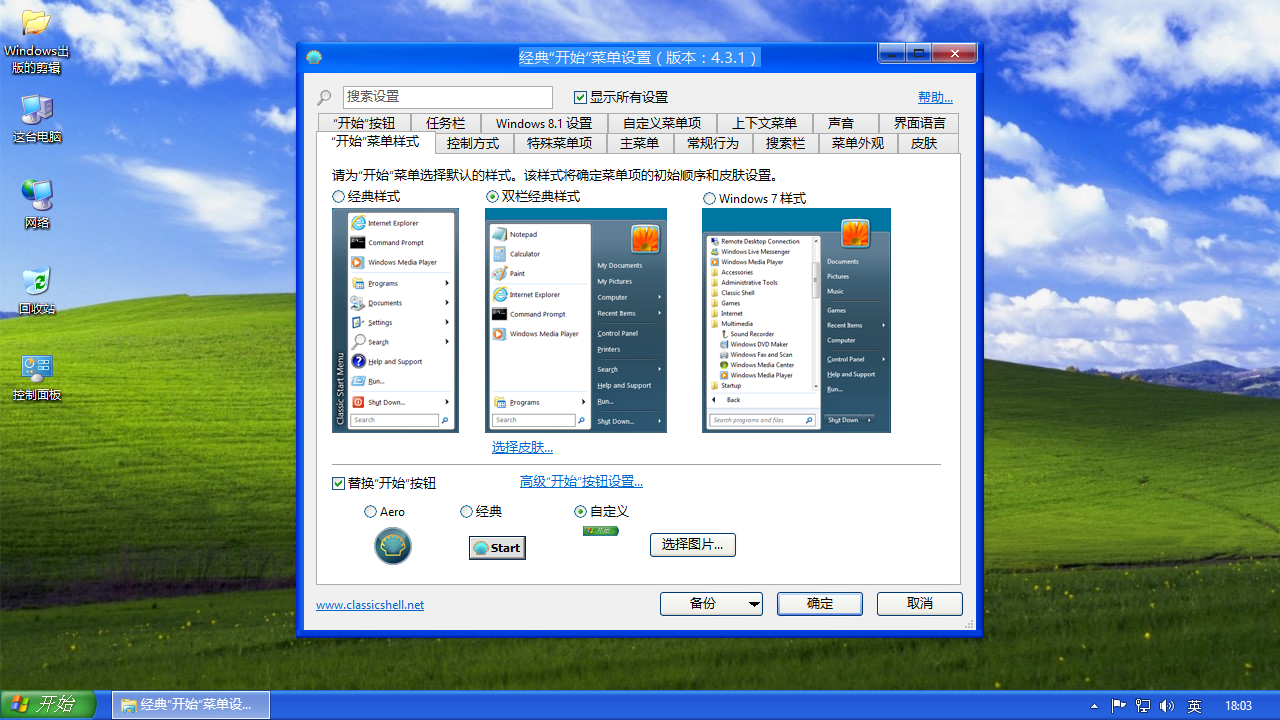This screenshot has width=1280, height=720.
Task: Open 网络 desktop icon
Action: (x=37, y=204)
